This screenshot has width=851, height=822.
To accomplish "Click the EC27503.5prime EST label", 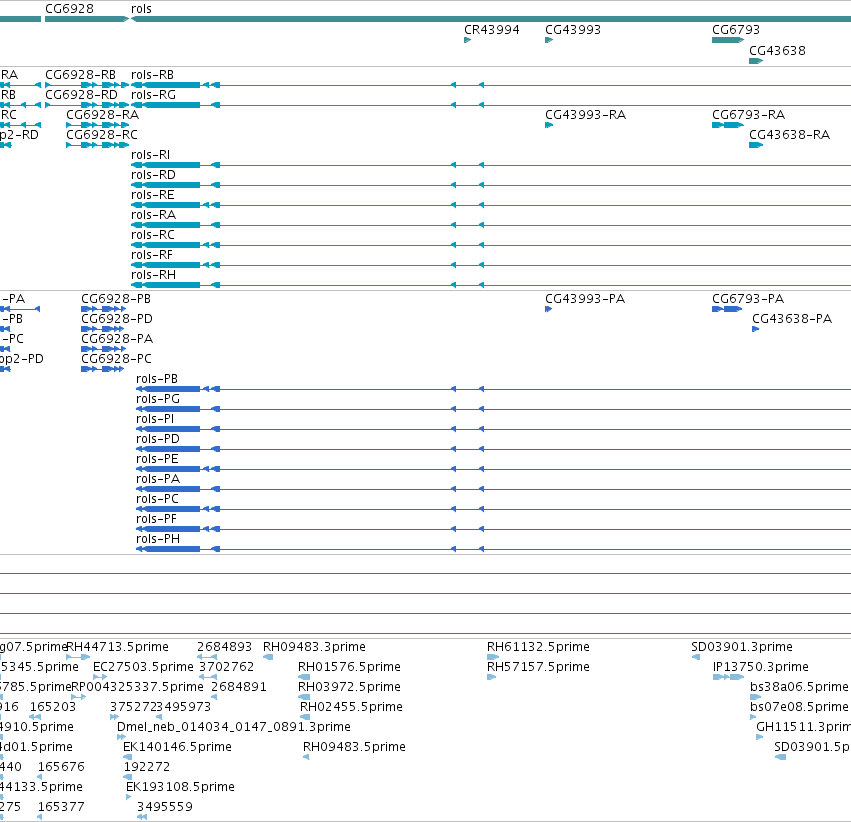I will coord(143,667).
